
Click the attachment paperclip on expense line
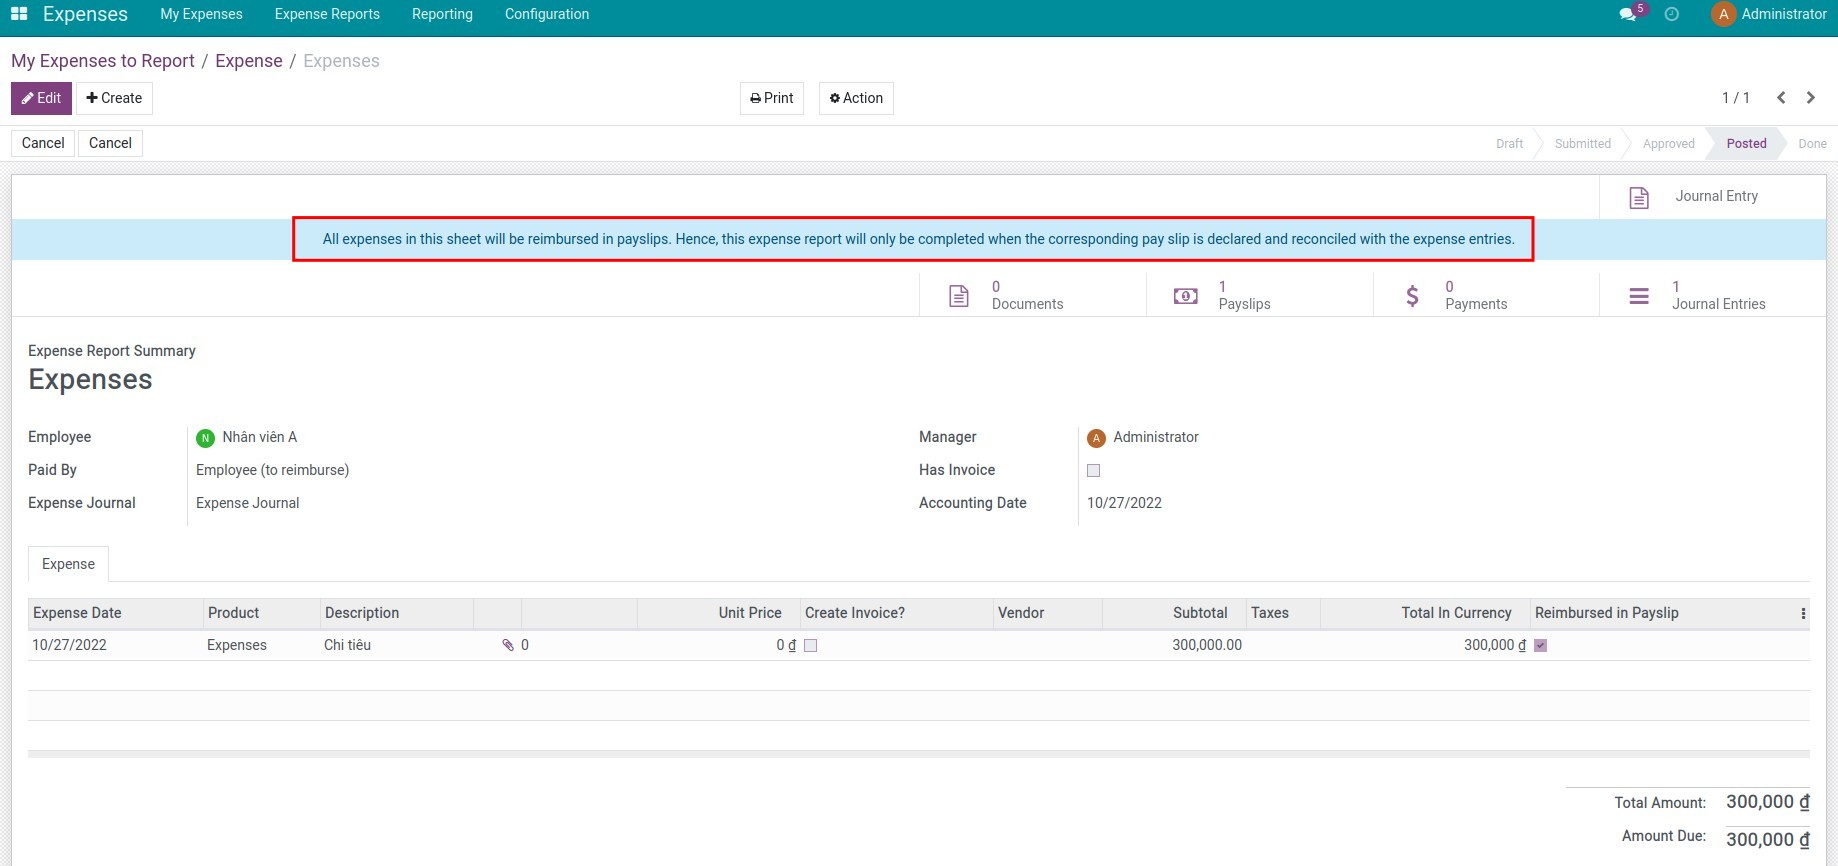pos(508,645)
